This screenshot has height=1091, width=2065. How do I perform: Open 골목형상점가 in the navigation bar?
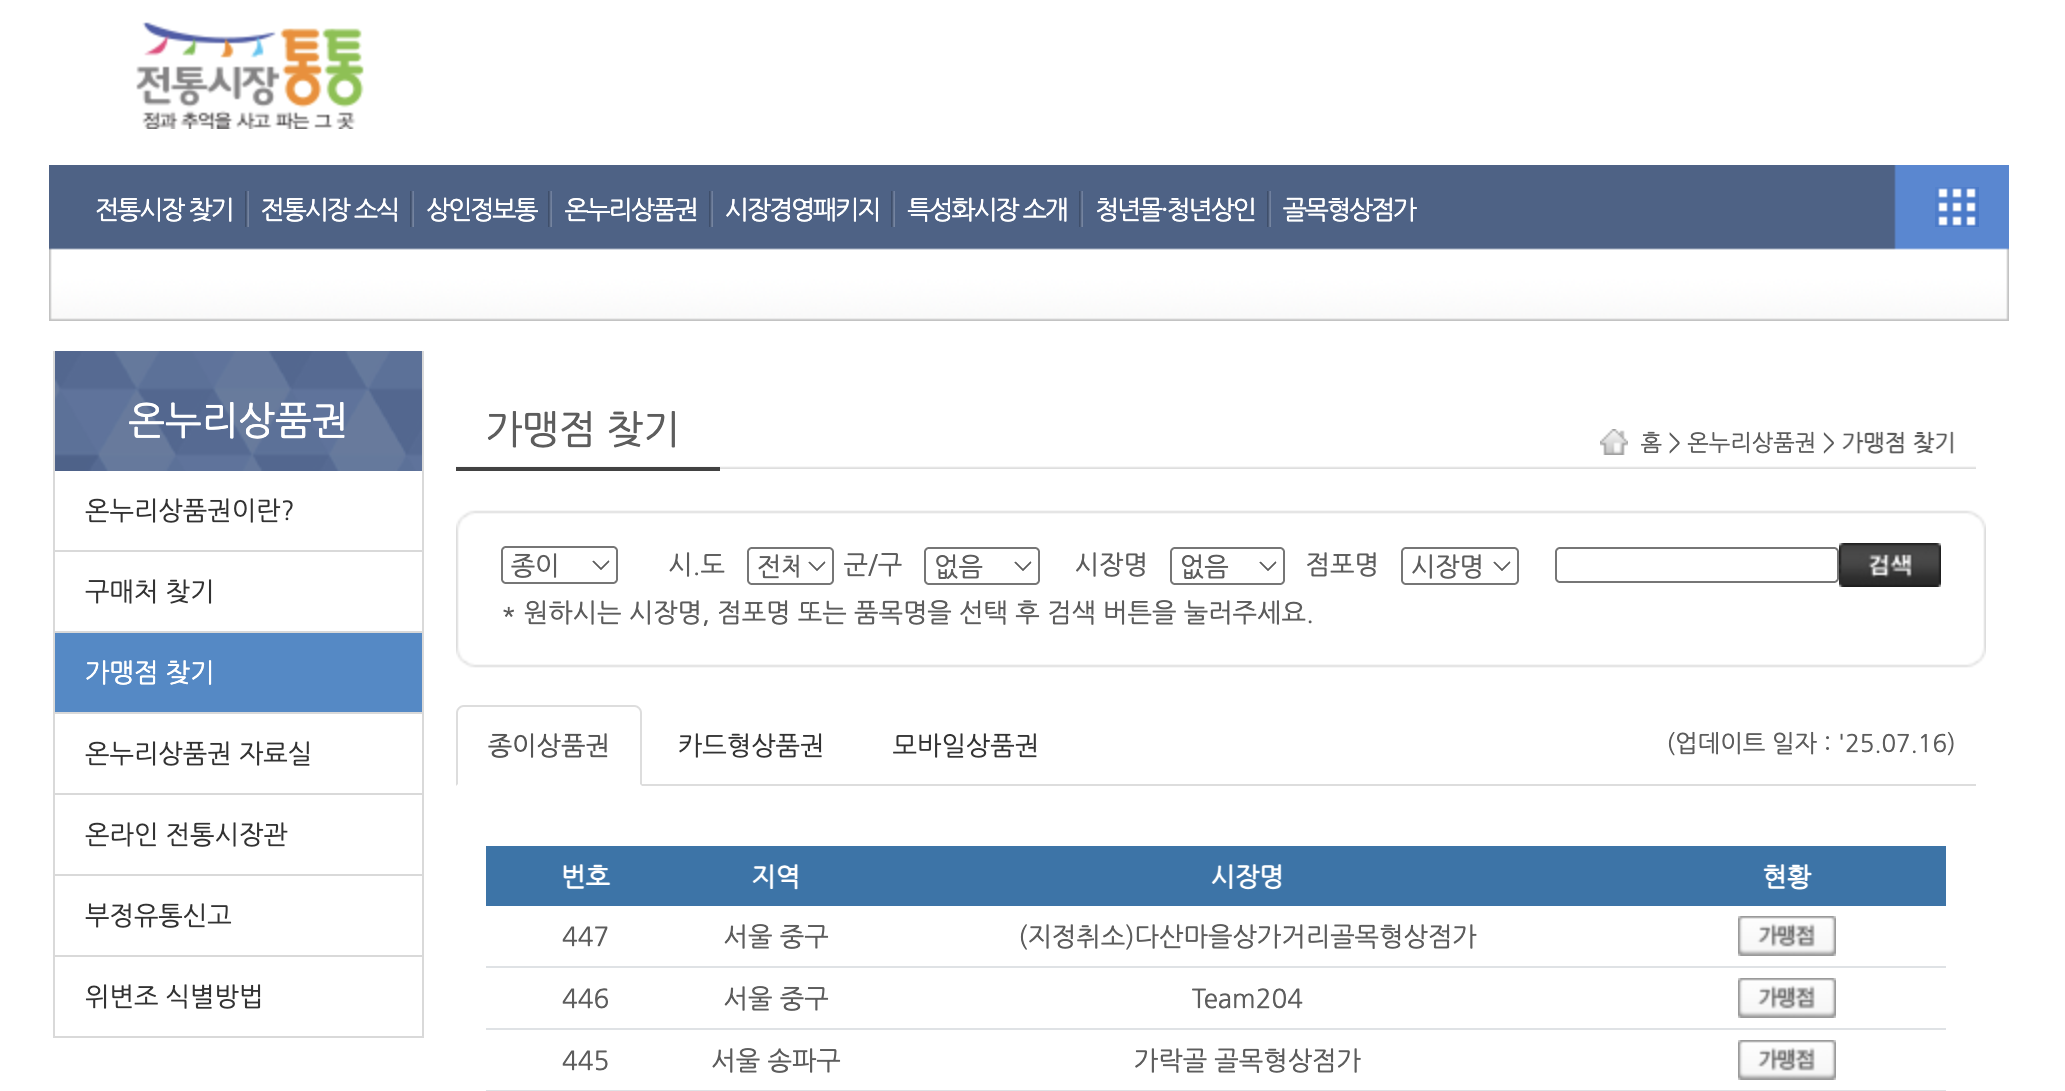point(1349,209)
